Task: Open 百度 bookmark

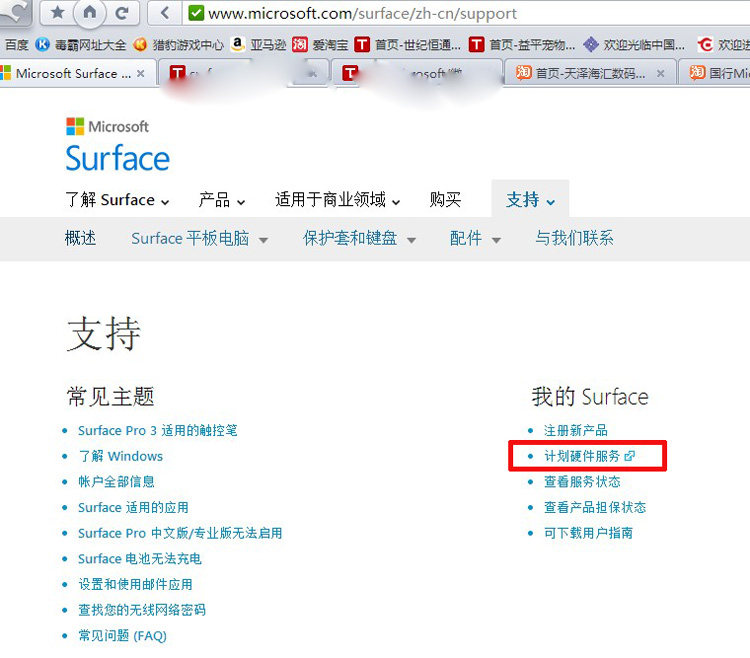Action: coord(16,45)
